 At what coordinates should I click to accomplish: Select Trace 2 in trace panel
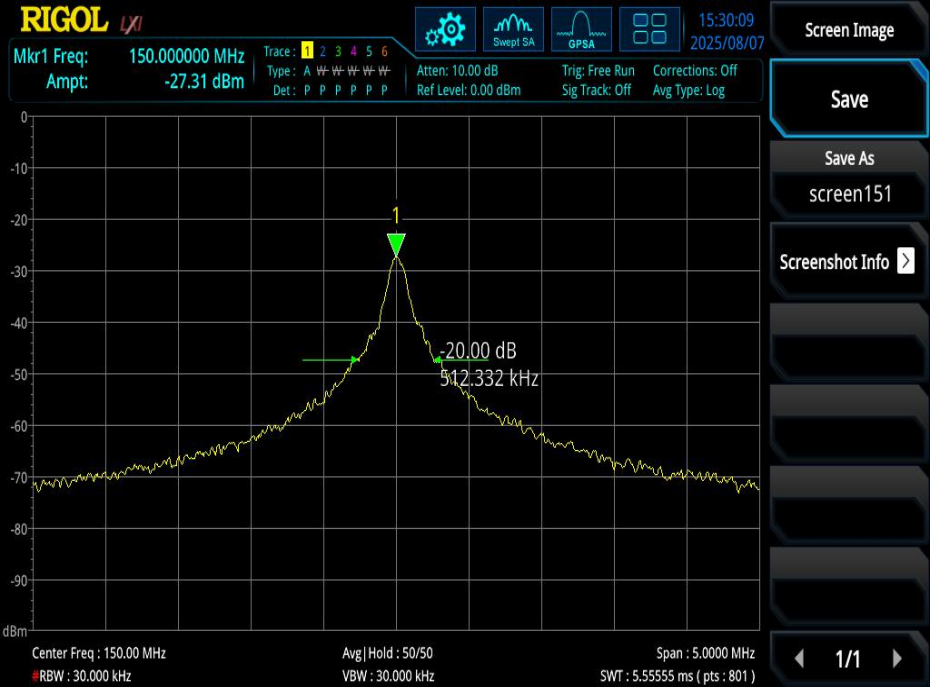(322, 51)
